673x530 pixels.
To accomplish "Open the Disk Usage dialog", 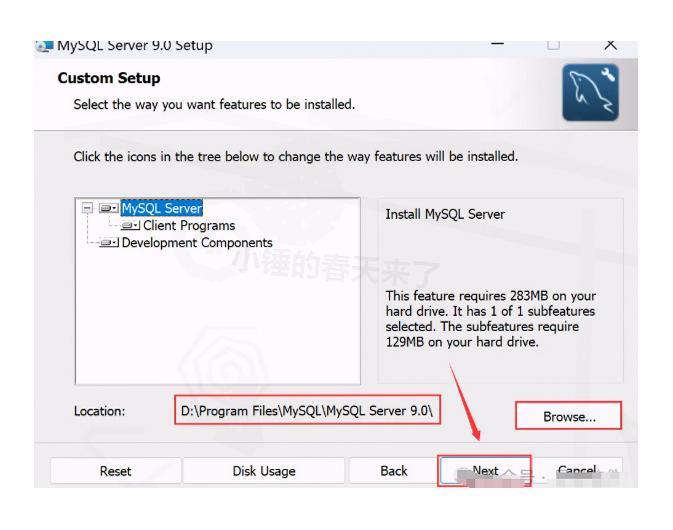I will coord(265,471).
